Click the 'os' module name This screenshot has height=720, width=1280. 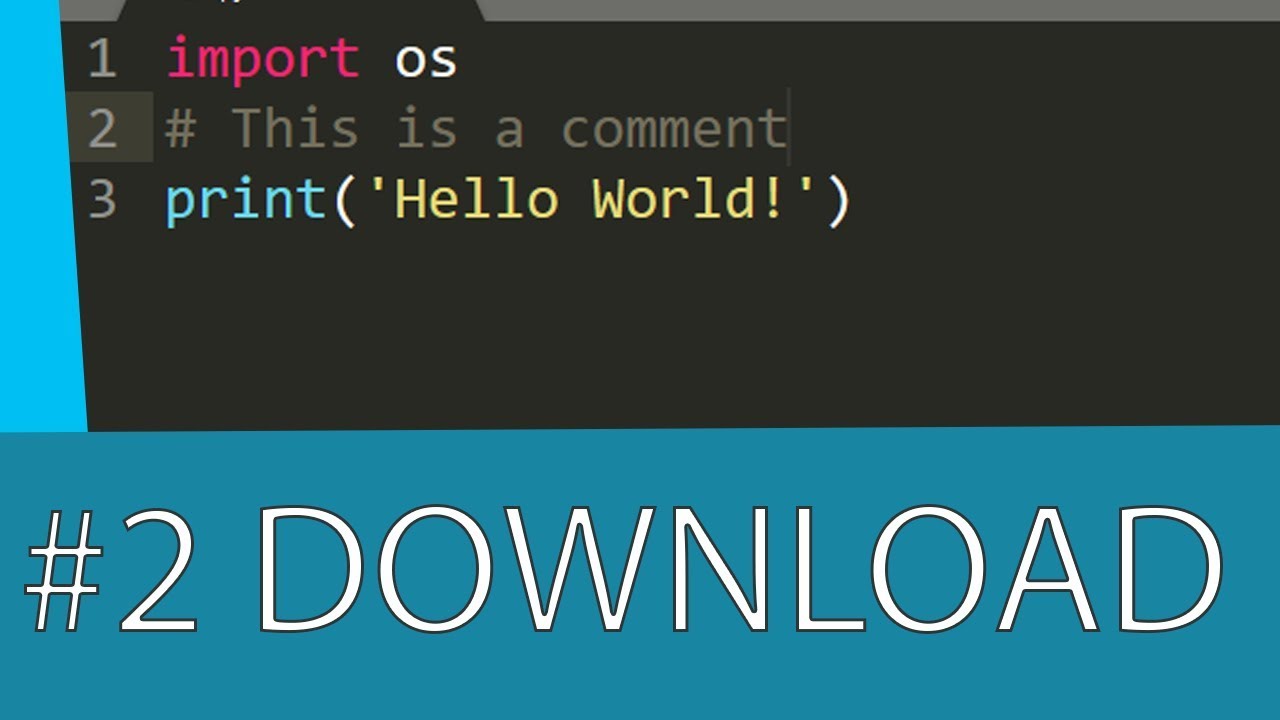coord(426,61)
